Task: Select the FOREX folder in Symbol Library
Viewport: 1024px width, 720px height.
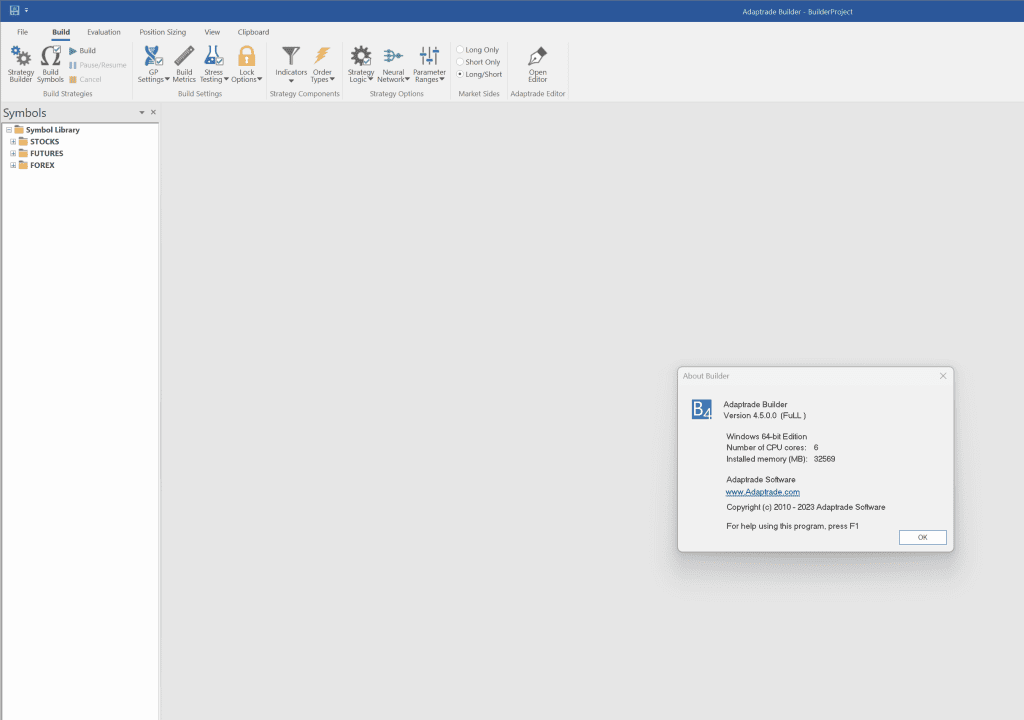Action: coord(42,166)
